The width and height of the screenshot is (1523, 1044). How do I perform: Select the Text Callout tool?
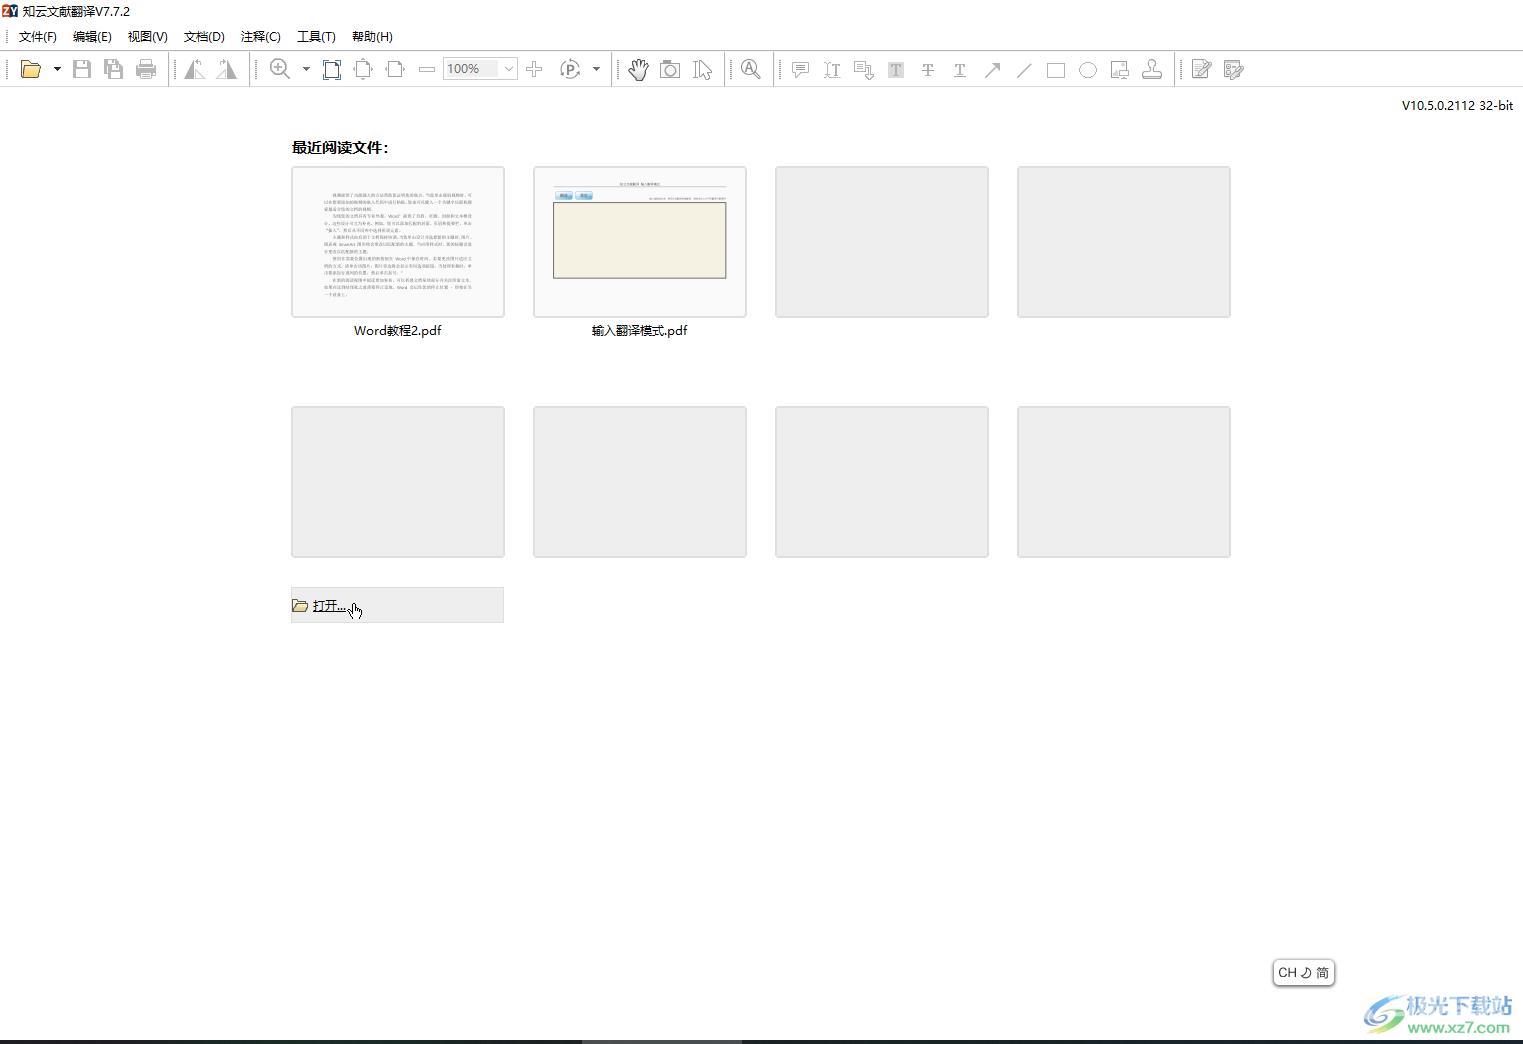coord(864,69)
